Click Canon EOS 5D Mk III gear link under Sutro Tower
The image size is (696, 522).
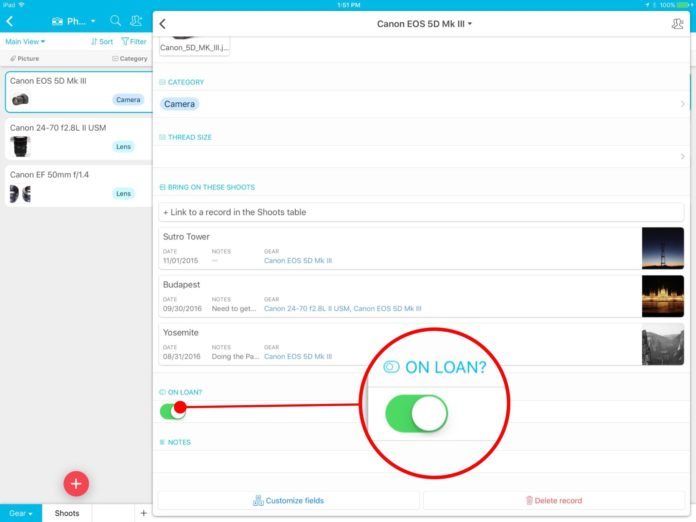point(298,261)
